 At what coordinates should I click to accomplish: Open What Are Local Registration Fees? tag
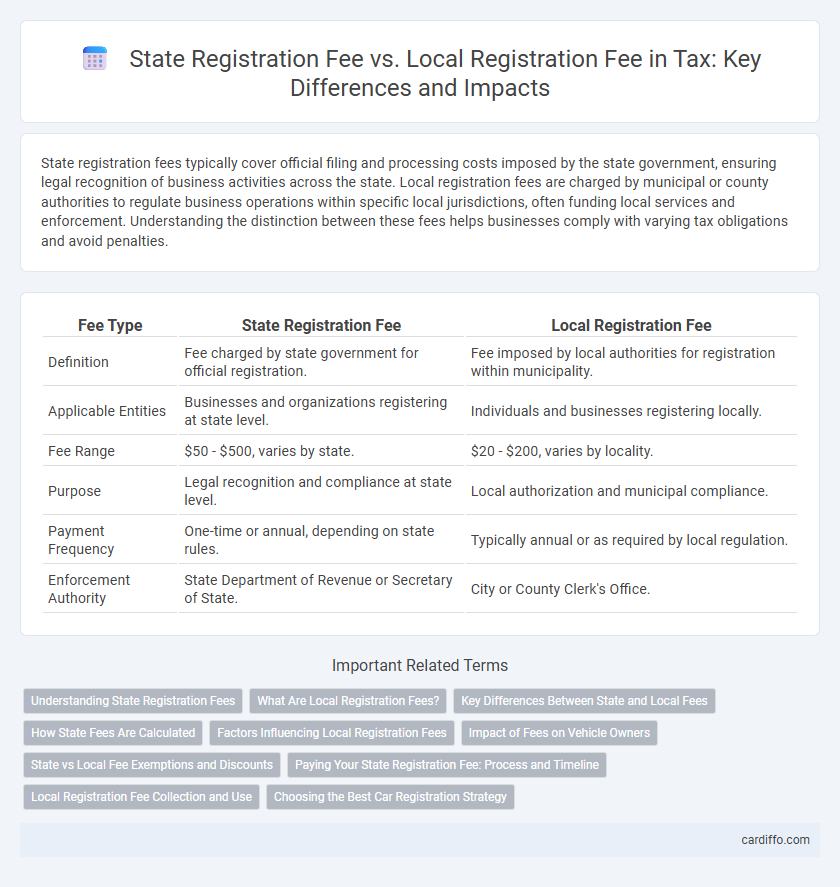pos(348,700)
